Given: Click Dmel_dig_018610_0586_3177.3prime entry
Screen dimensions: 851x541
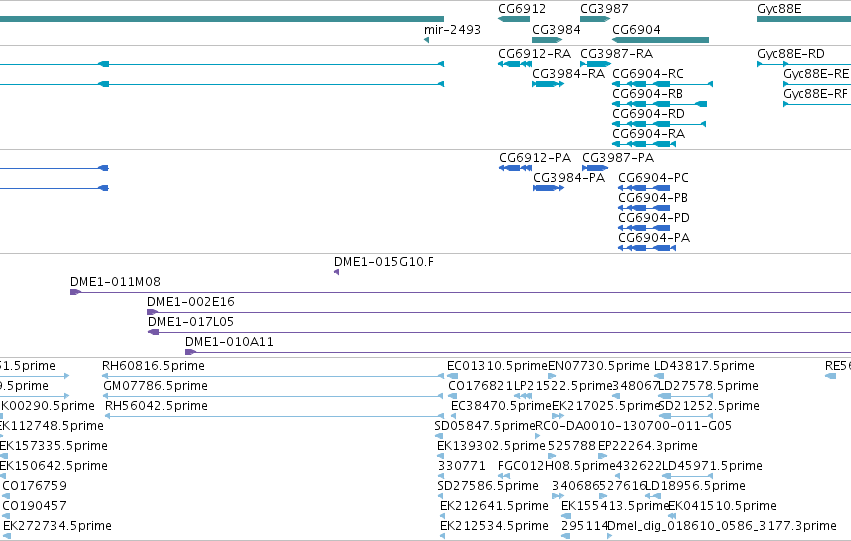Looking at the screenshot, I should coord(721,527).
